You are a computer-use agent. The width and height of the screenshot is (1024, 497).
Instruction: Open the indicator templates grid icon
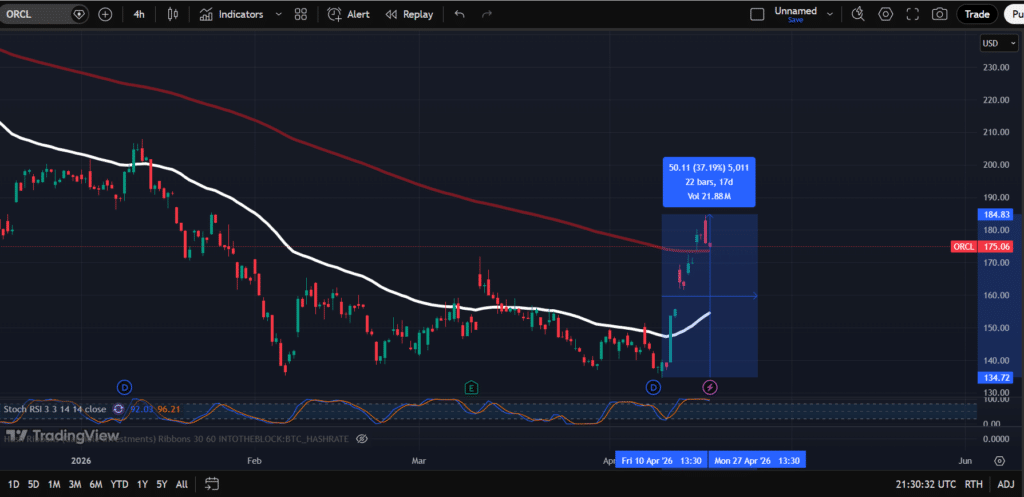tap(301, 14)
